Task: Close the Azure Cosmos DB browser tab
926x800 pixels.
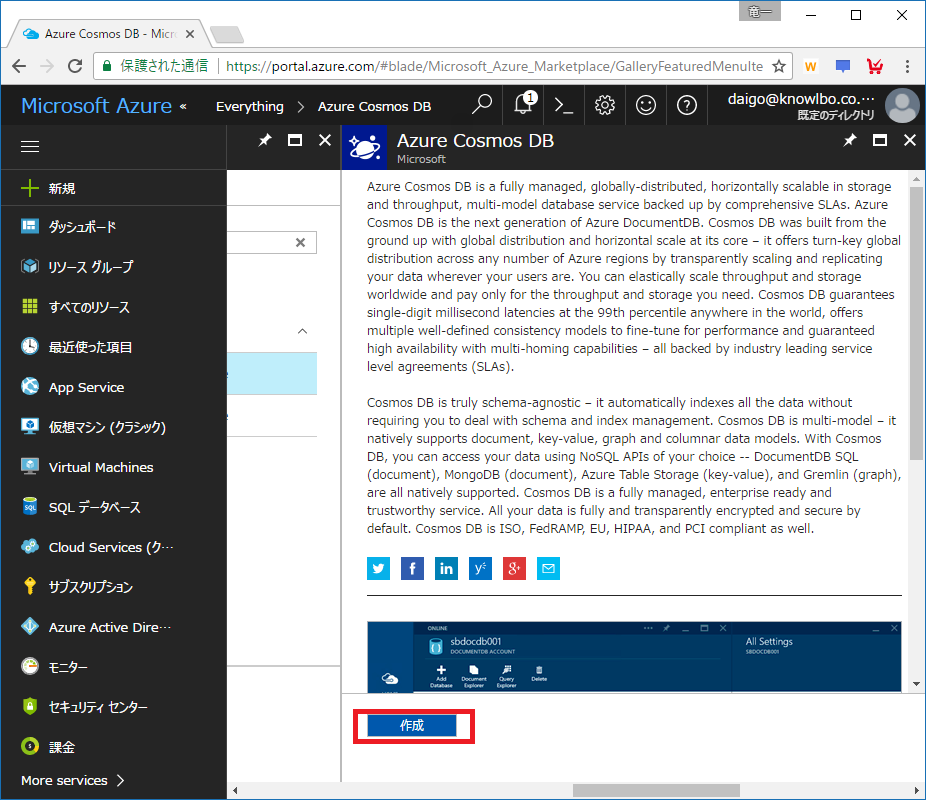Action: point(190,34)
